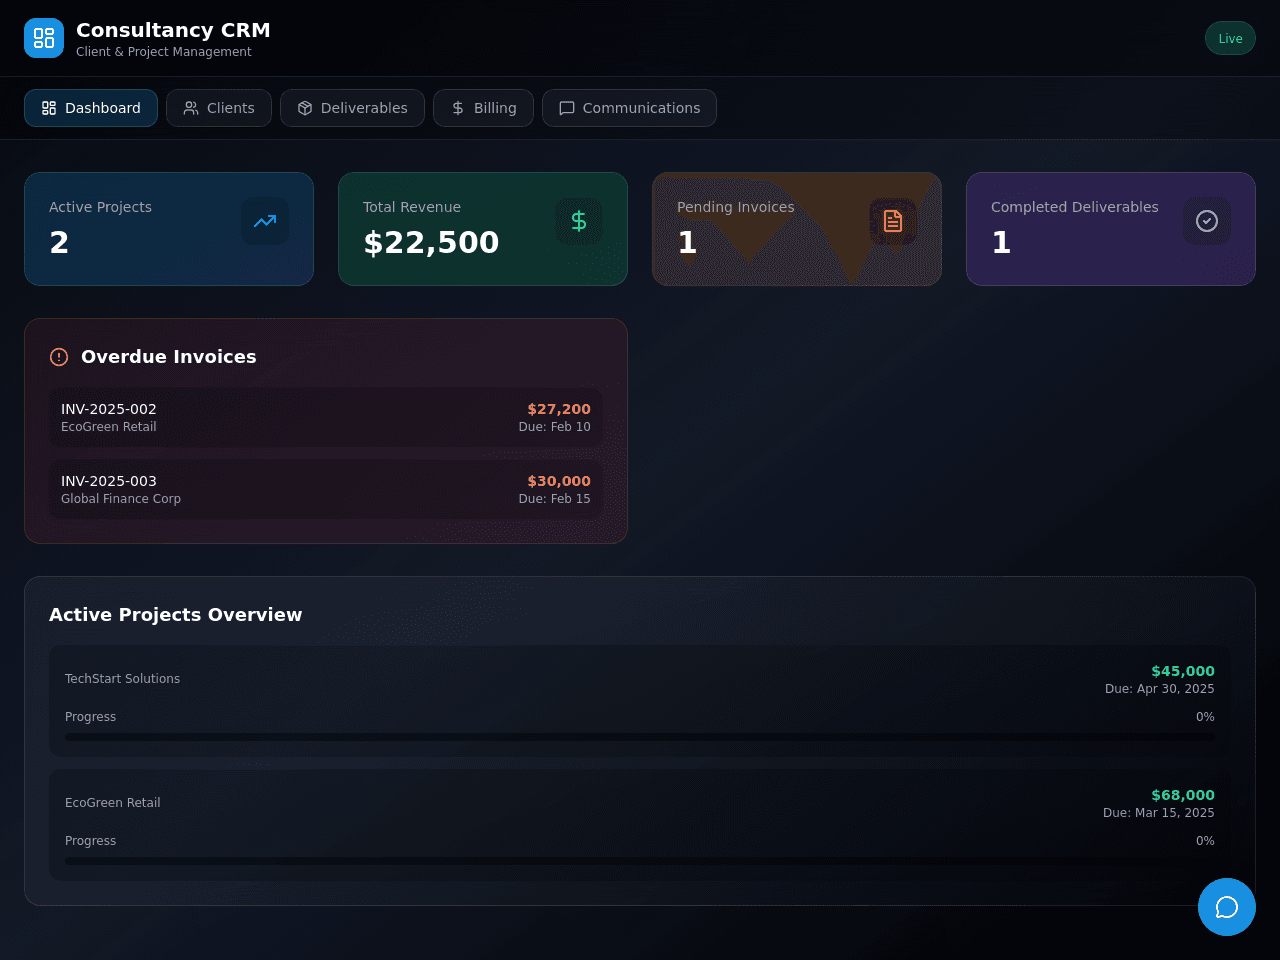Click the Consultancy CRM title
This screenshot has height=960, width=1280.
click(173, 30)
